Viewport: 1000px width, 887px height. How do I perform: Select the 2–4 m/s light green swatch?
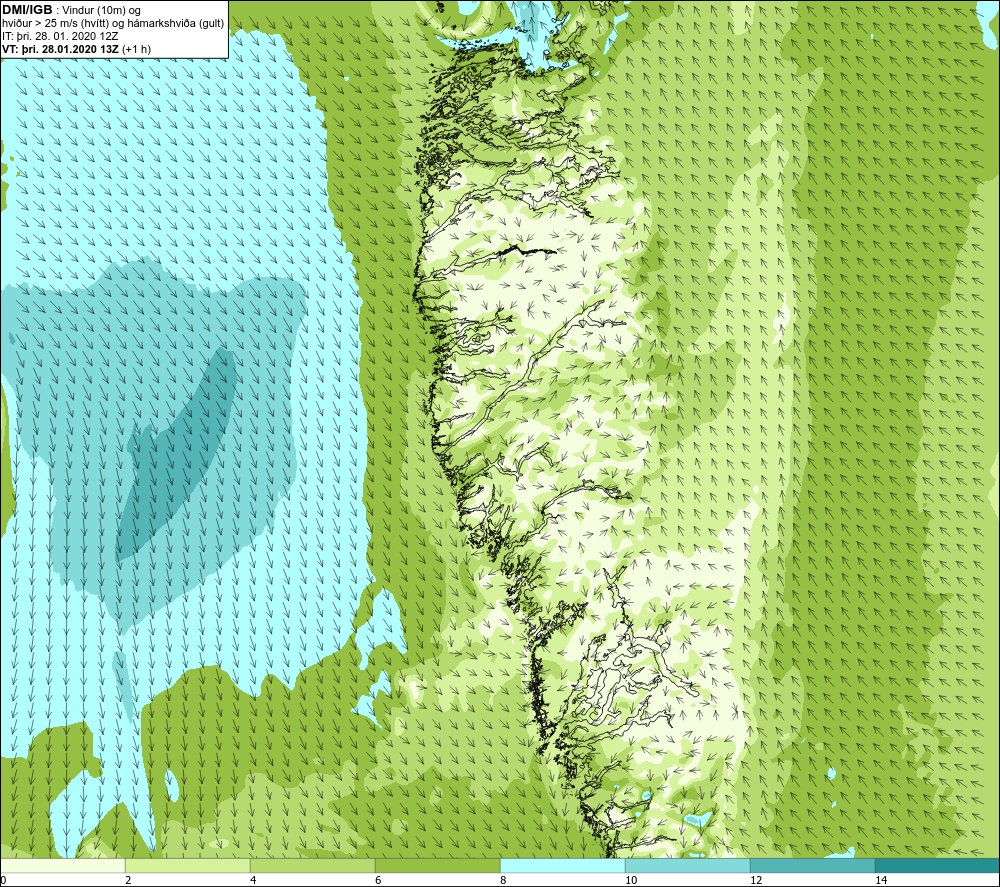[188, 865]
